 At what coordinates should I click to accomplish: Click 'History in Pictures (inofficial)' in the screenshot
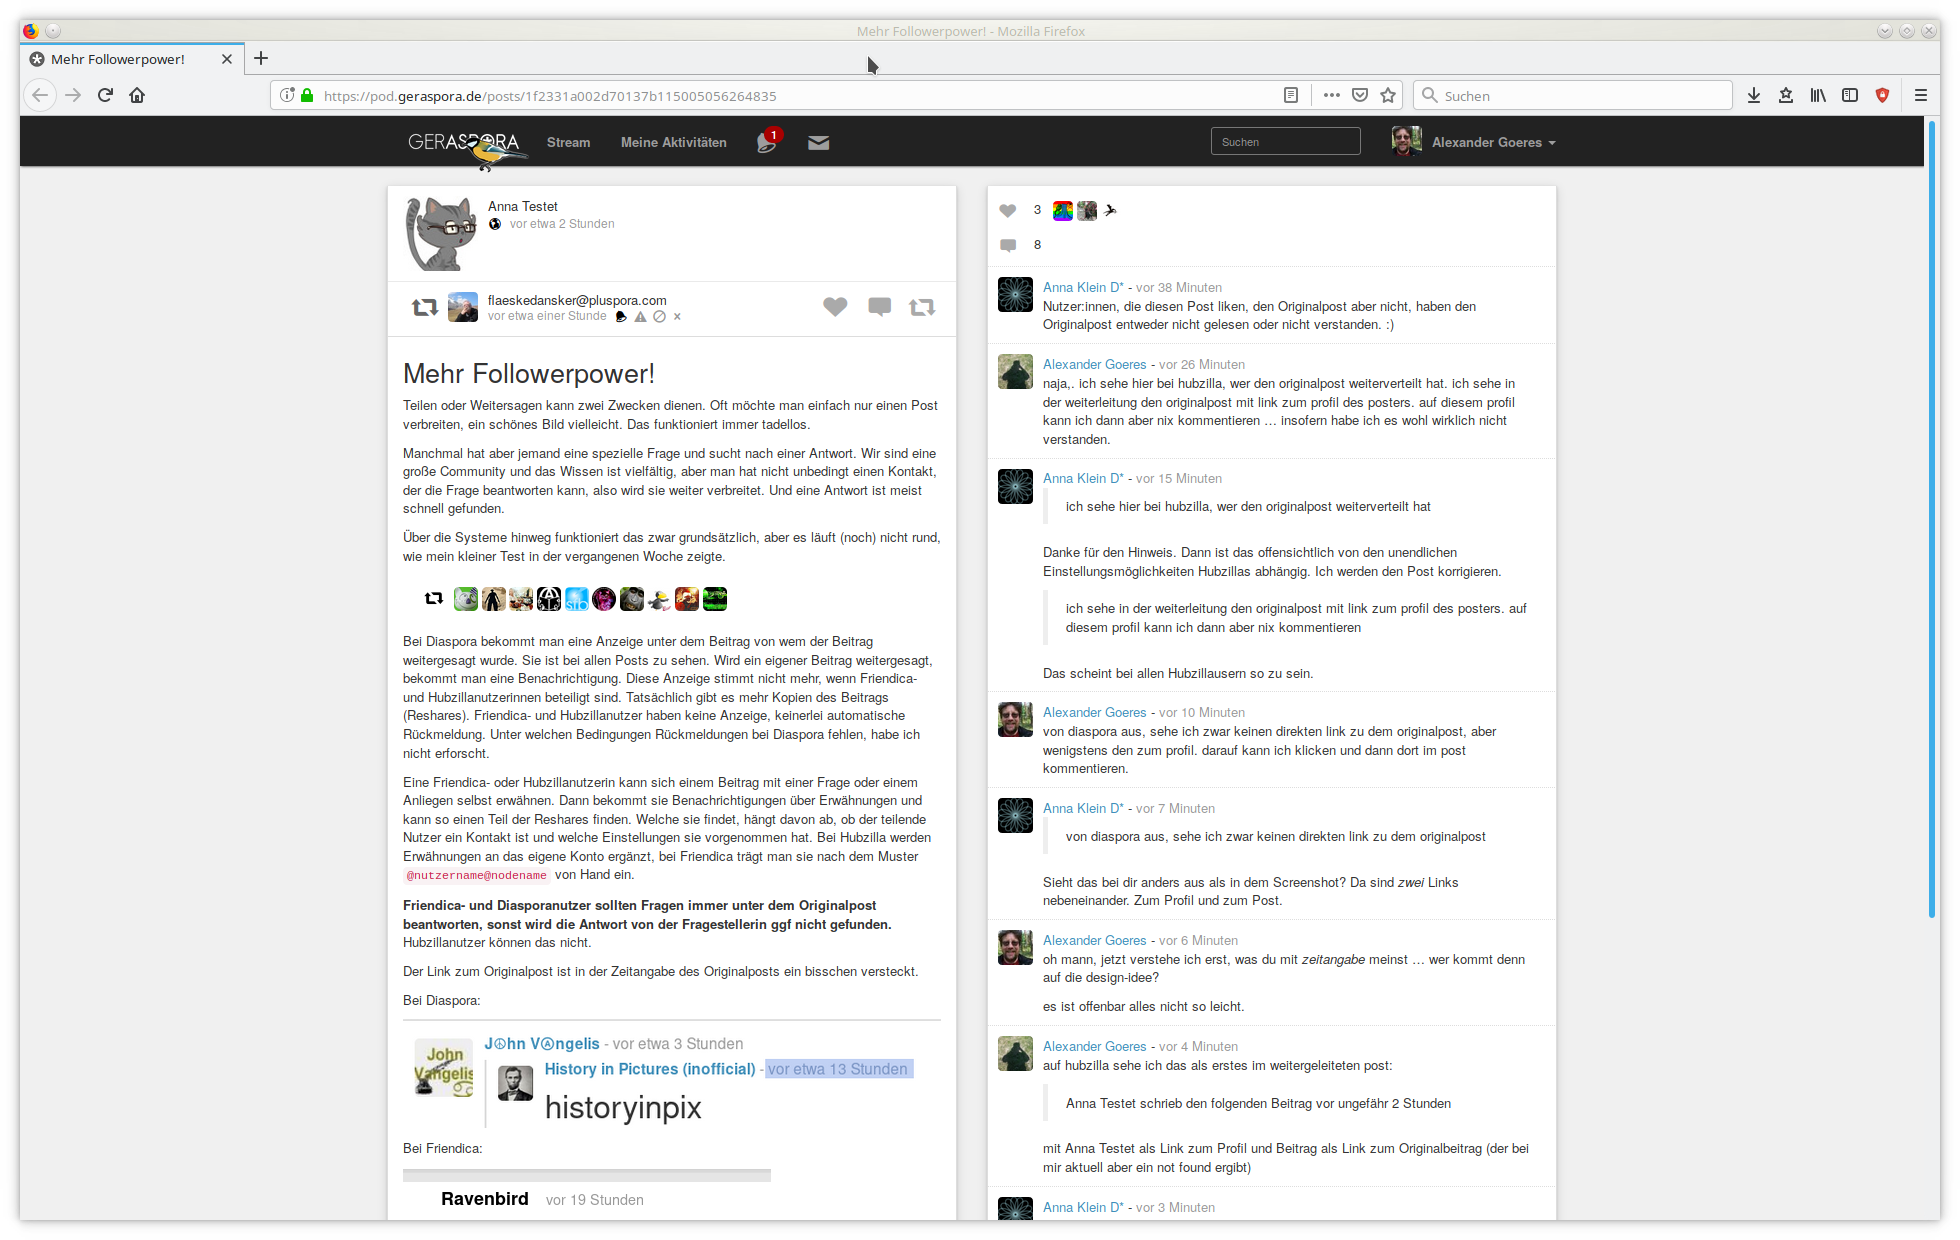click(x=650, y=1069)
